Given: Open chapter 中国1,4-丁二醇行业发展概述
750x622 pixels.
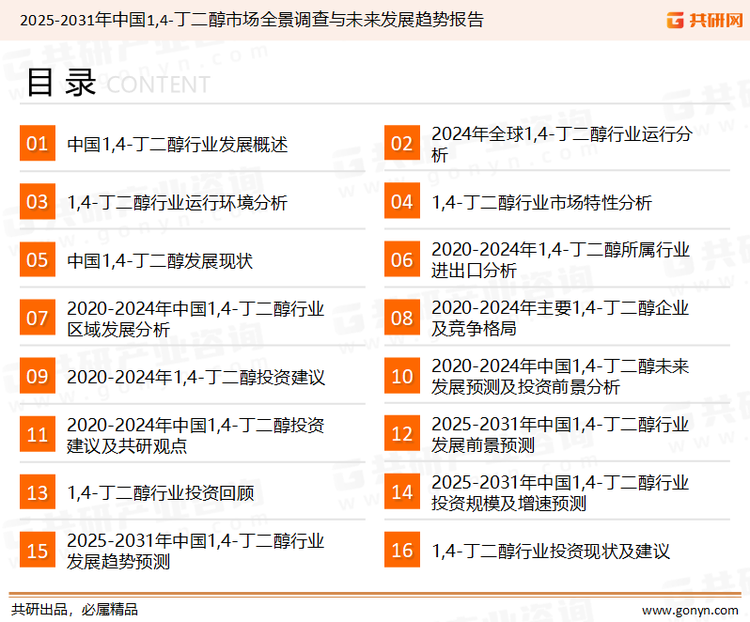Looking at the screenshot, I should point(177,144).
